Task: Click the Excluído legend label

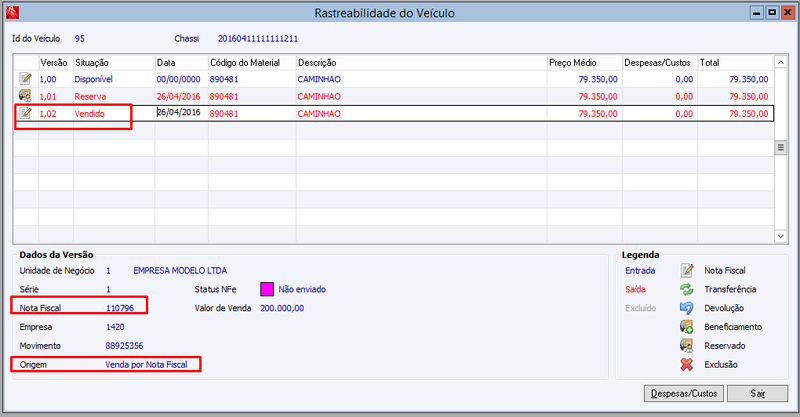Action: click(641, 308)
